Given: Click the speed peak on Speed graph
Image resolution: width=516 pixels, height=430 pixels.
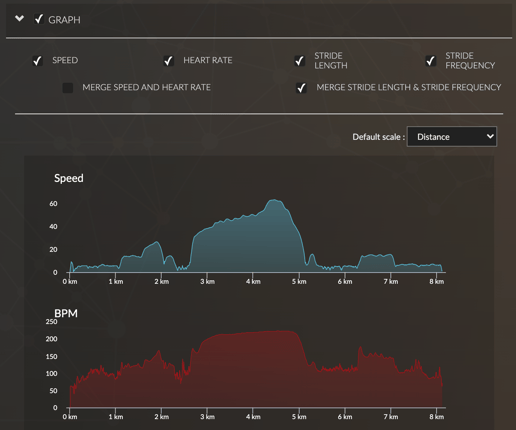Looking at the screenshot, I should [x=274, y=200].
